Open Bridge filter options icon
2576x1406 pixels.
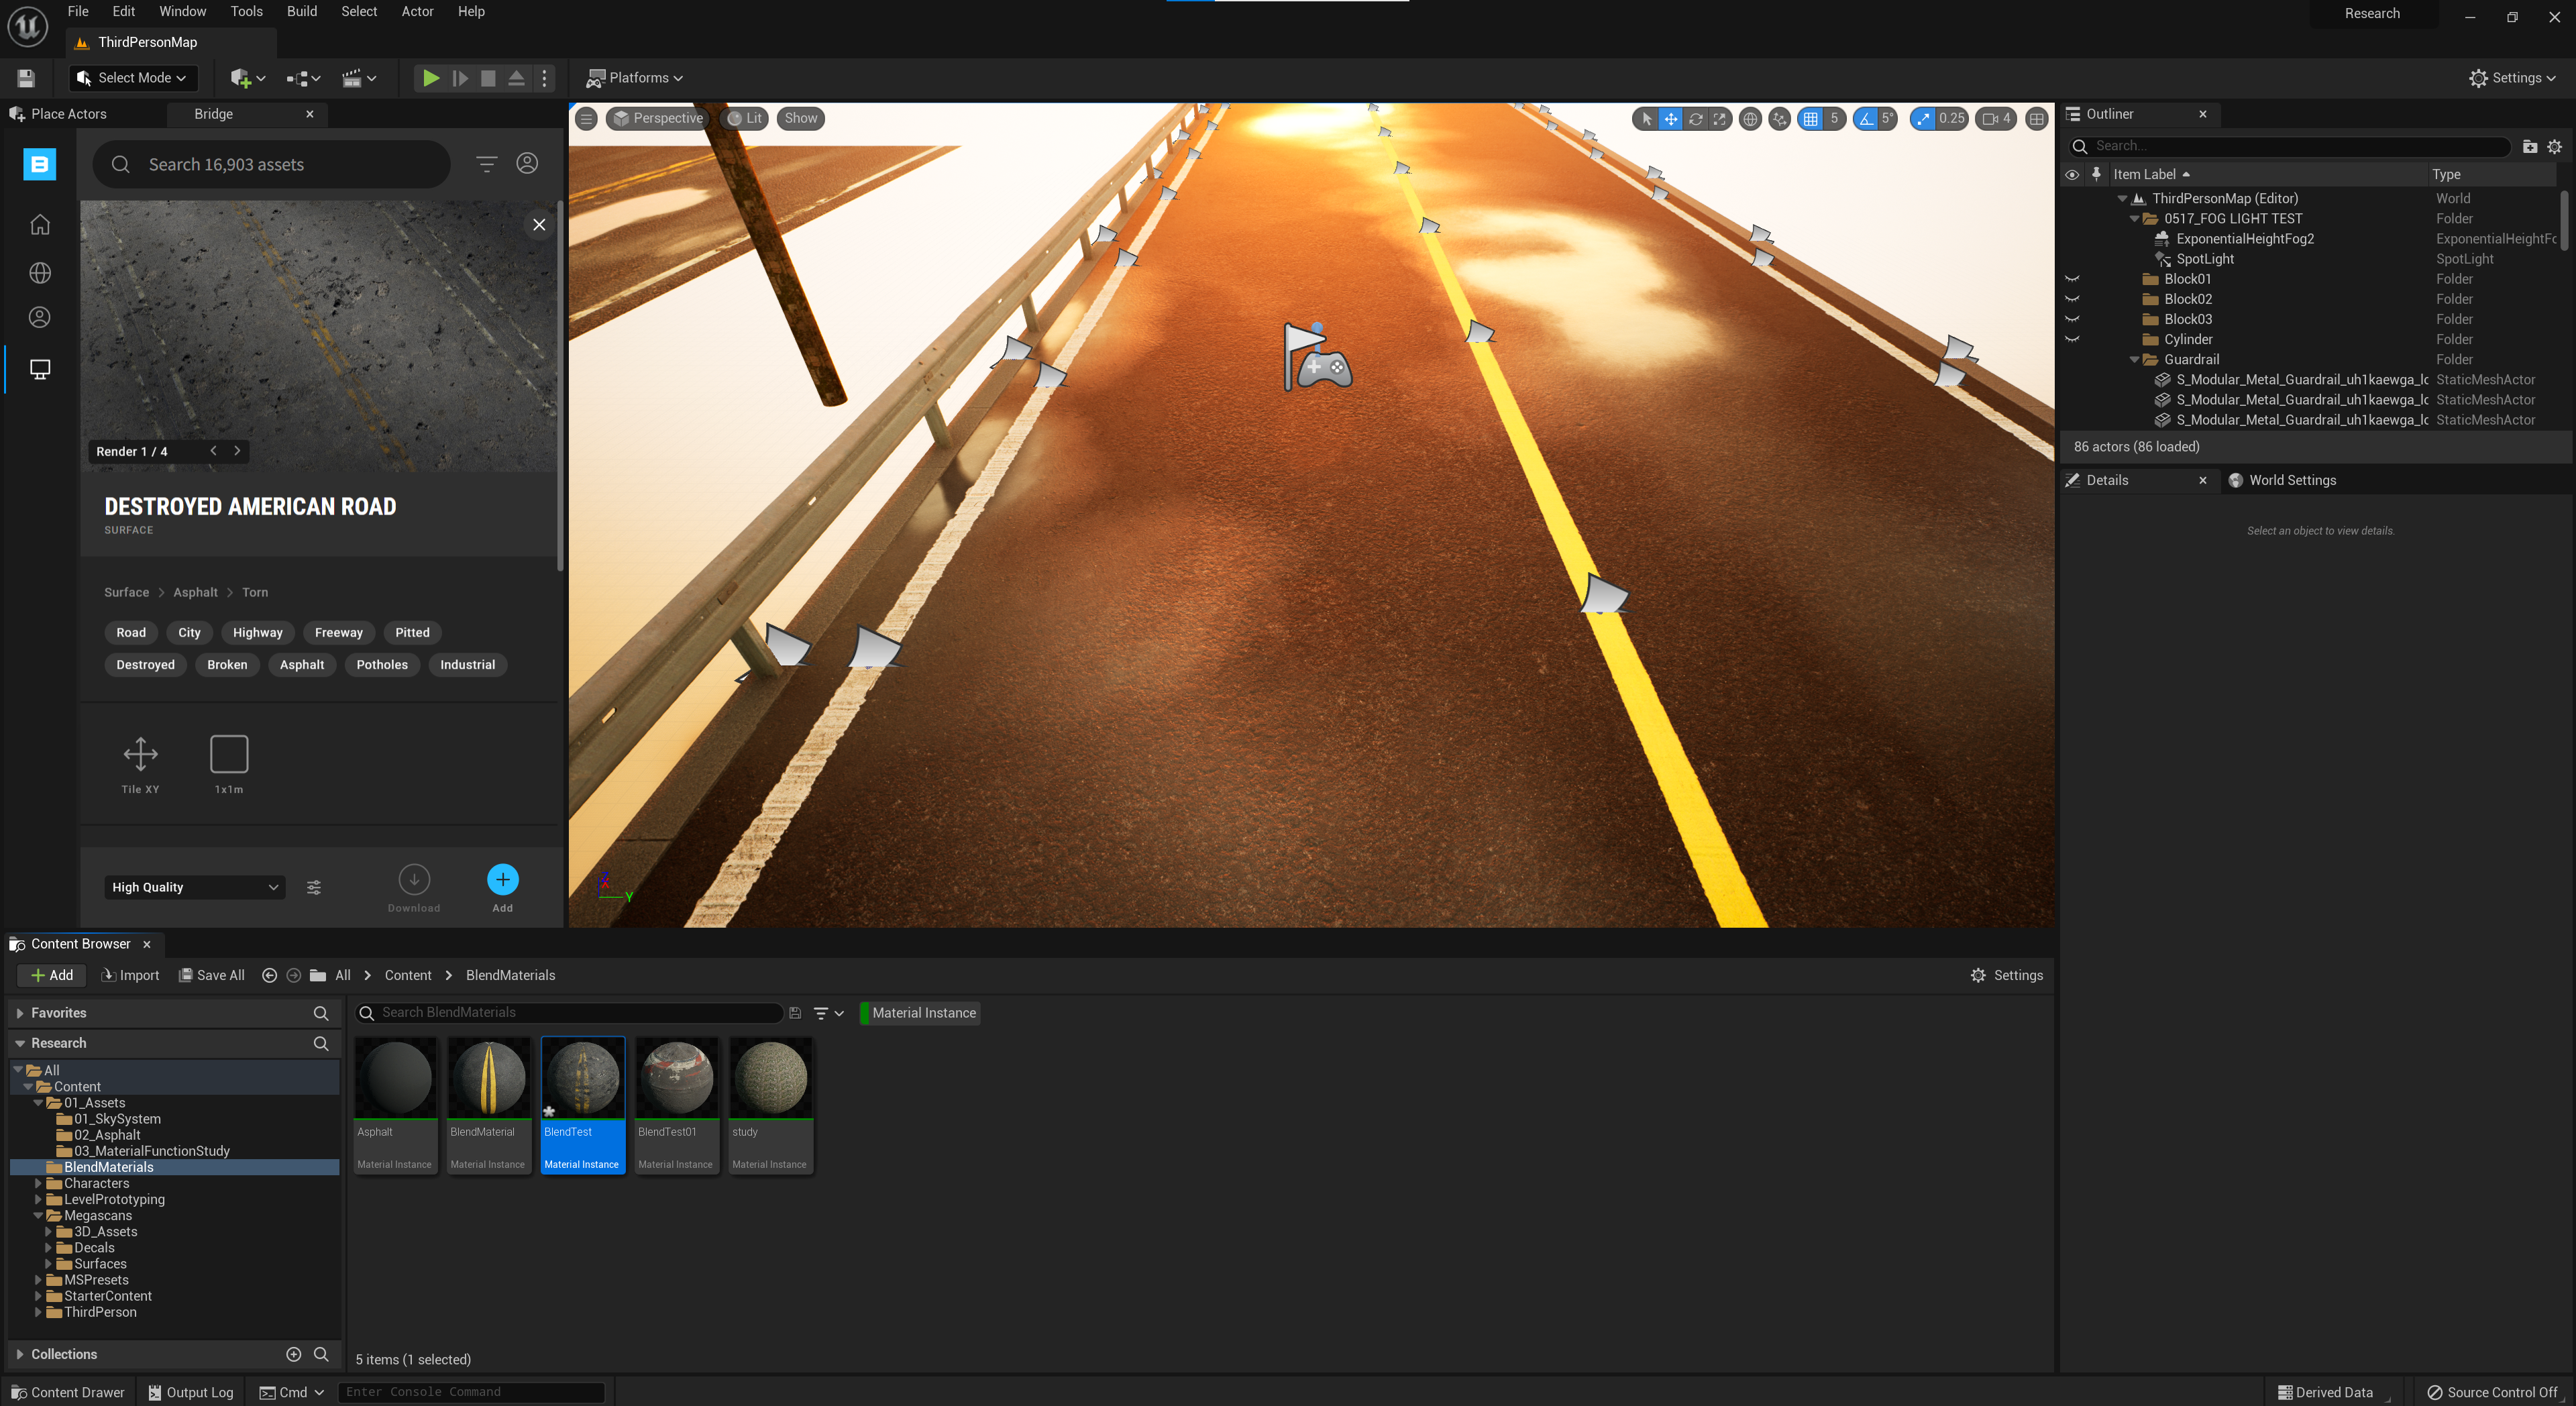[x=486, y=164]
